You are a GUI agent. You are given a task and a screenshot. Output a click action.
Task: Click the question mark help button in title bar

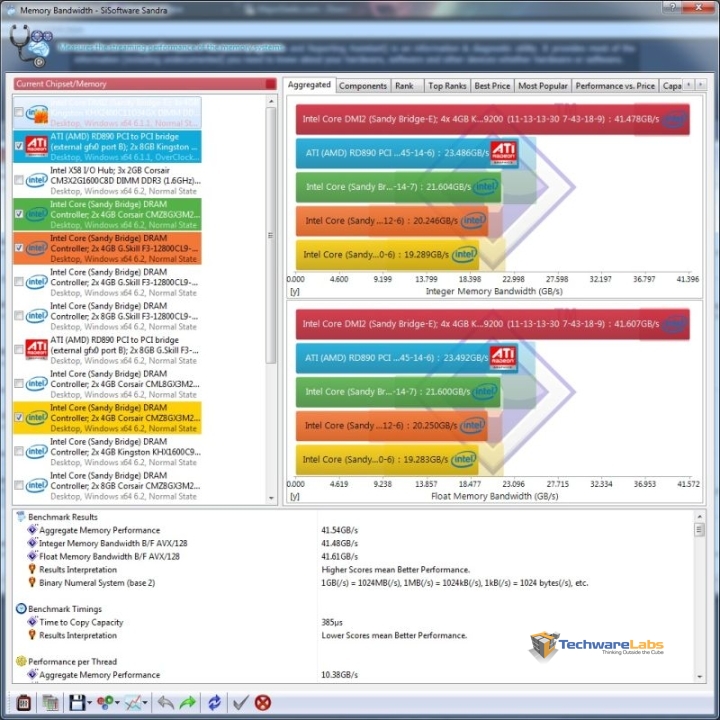point(673,6)
